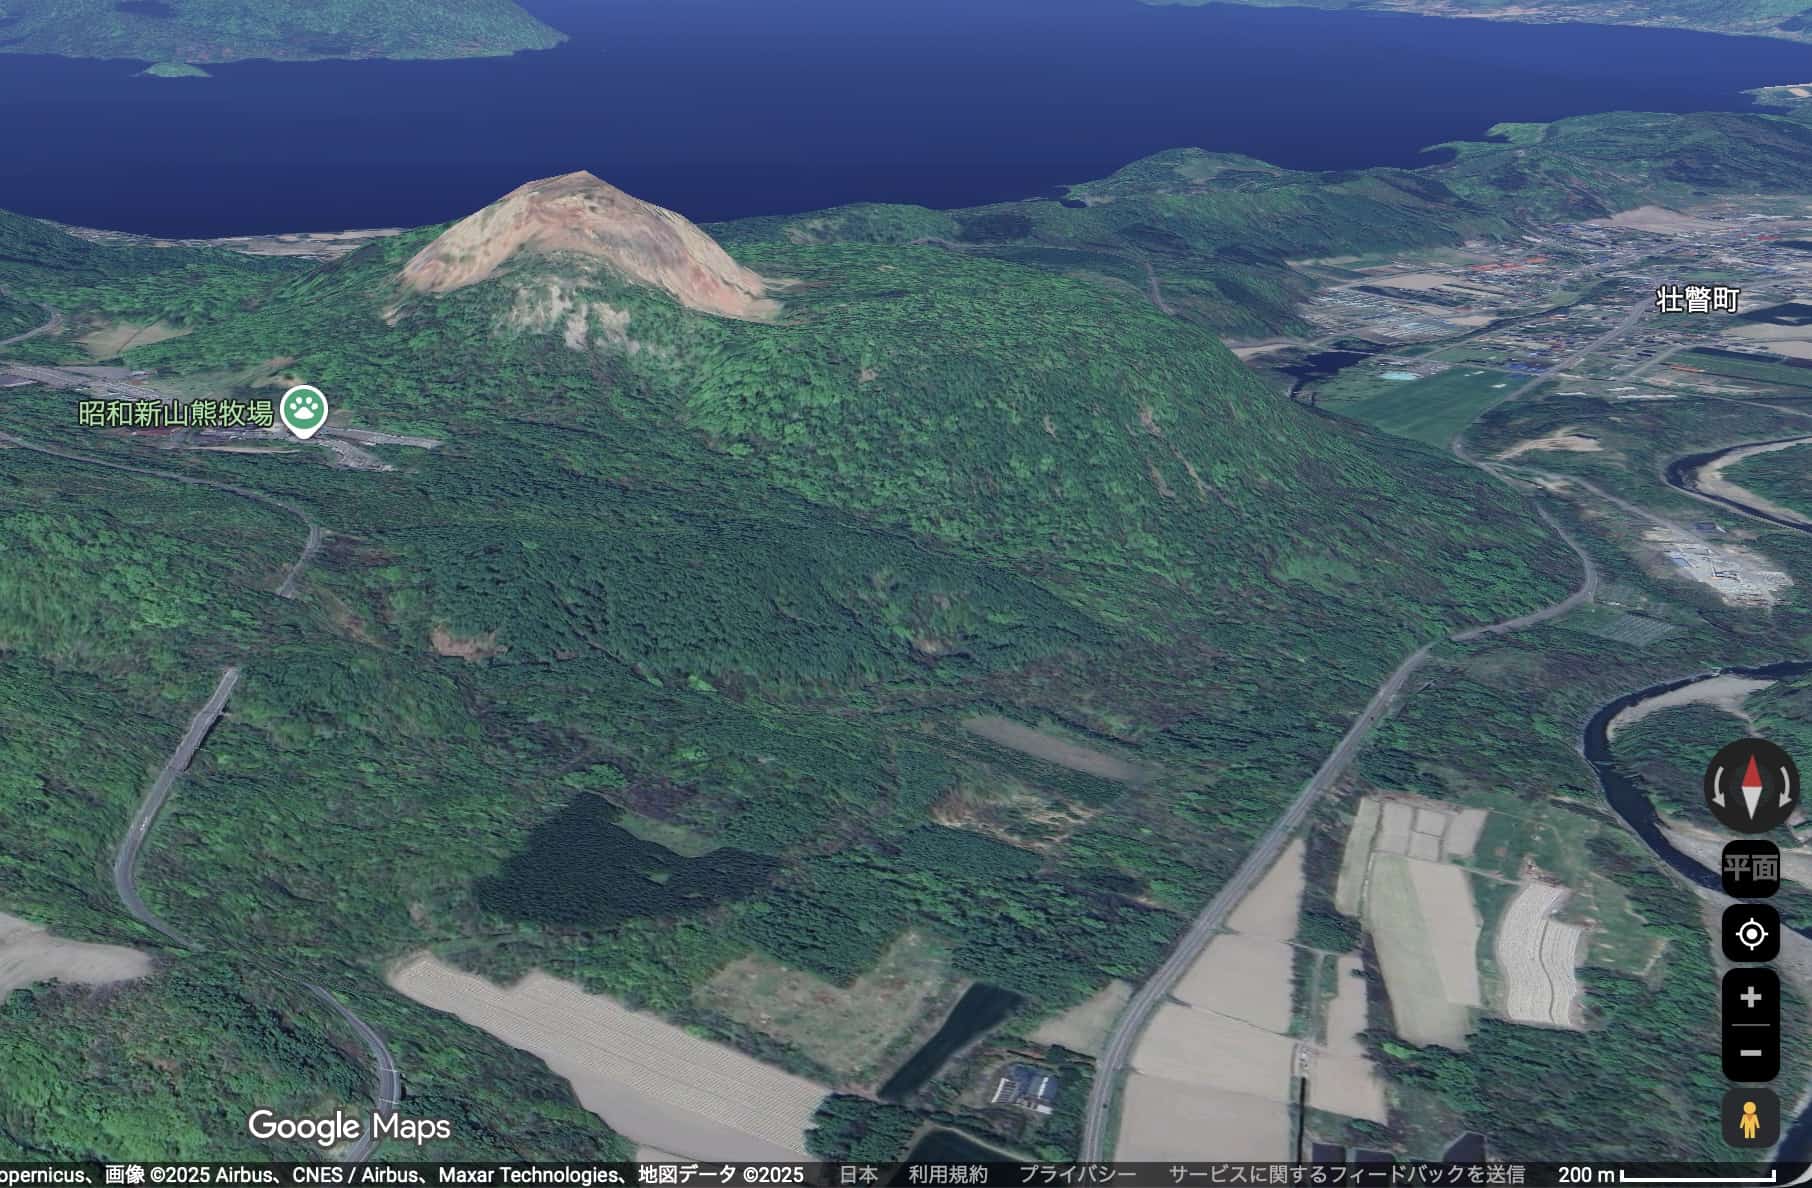Open the 利用規約 terms link
The height and width of the screenshot is (1188, 1812).
pos(947,1175)
